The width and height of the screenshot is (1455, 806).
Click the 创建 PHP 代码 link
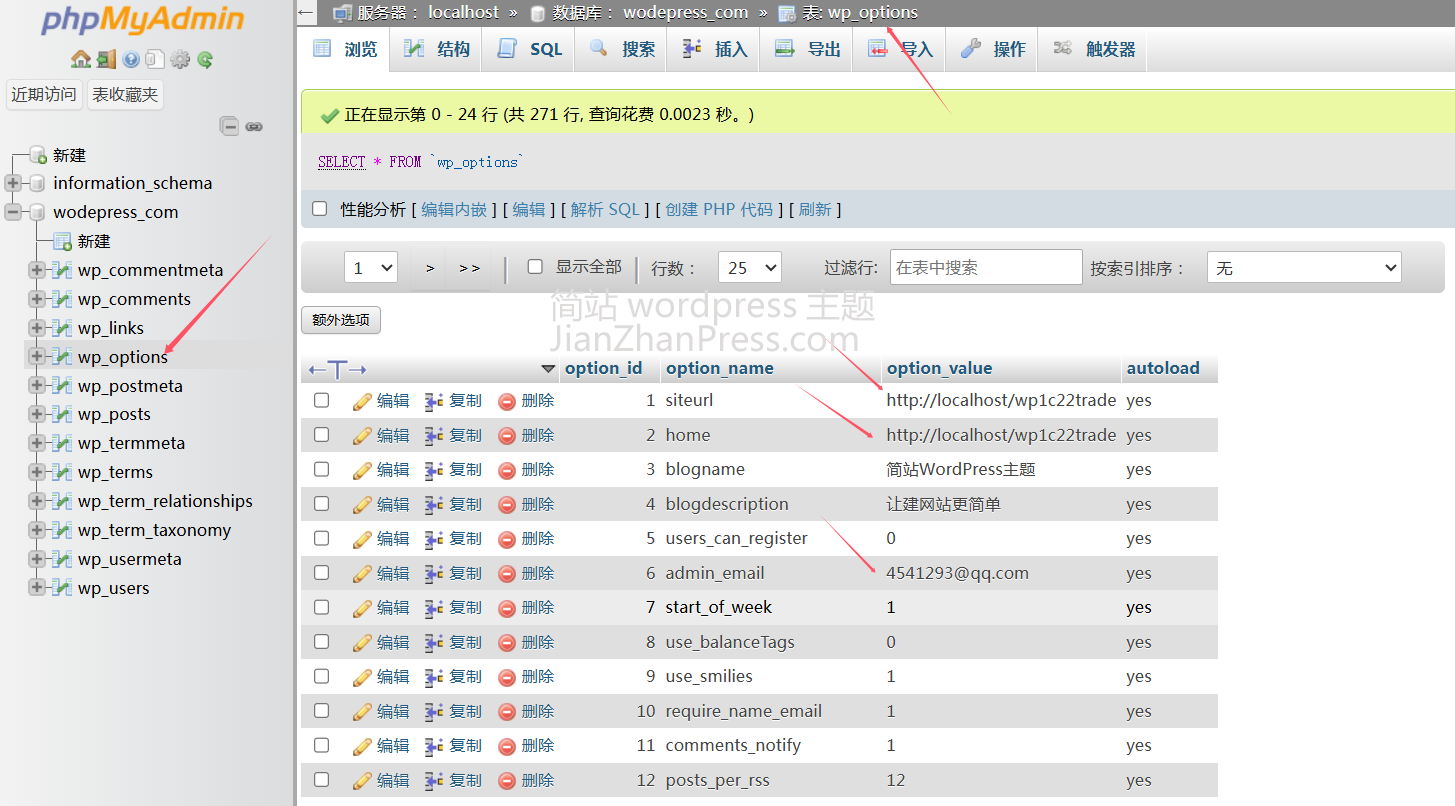click(719, 209)
